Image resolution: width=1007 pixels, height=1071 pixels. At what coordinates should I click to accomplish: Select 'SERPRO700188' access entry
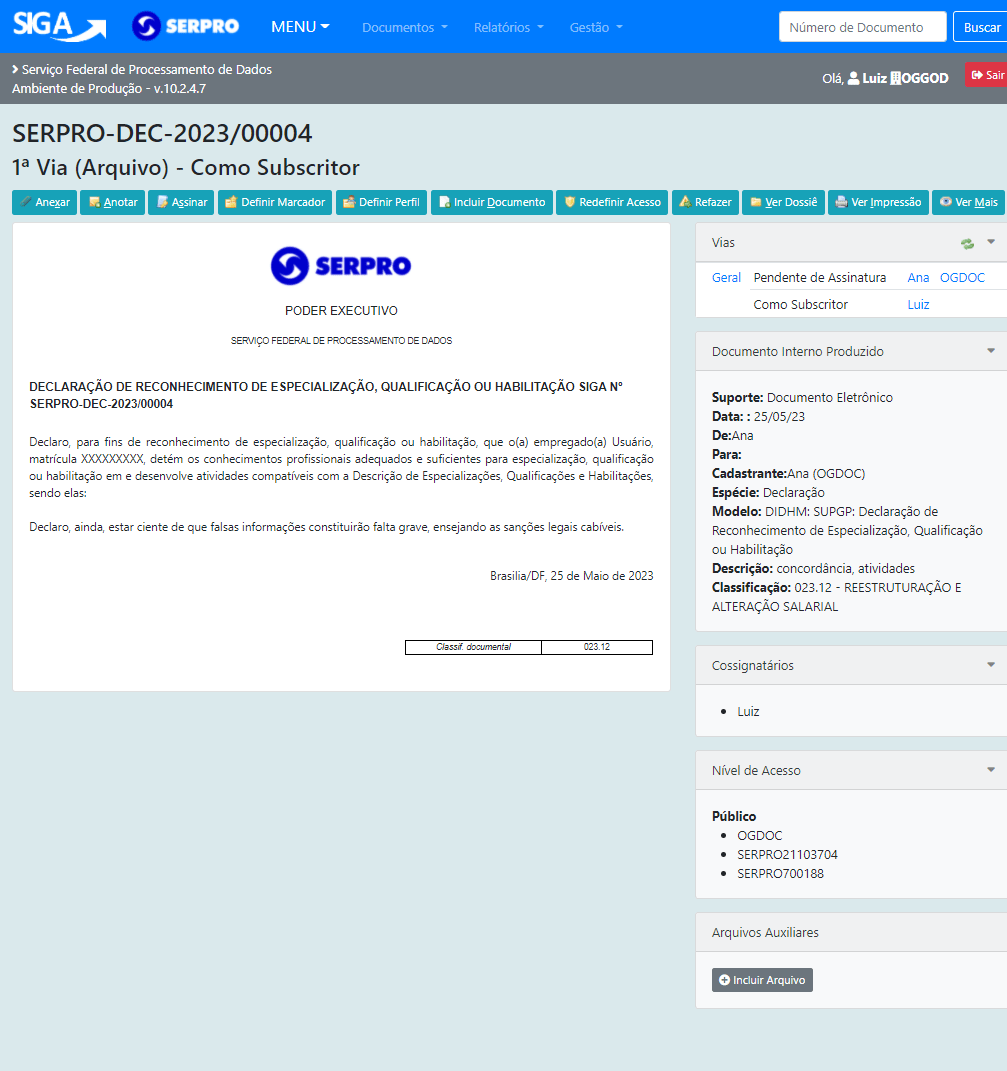780,874
